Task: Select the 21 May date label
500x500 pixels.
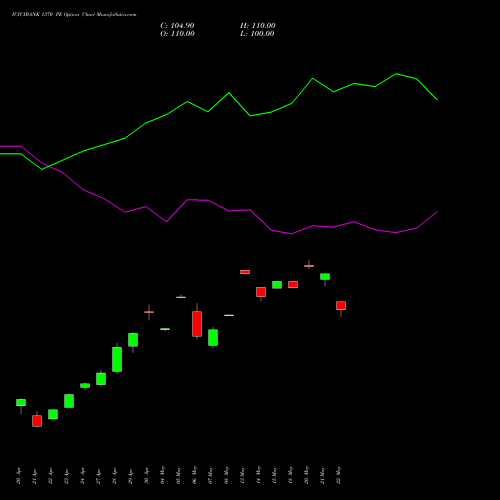Action: click(323, 475)
